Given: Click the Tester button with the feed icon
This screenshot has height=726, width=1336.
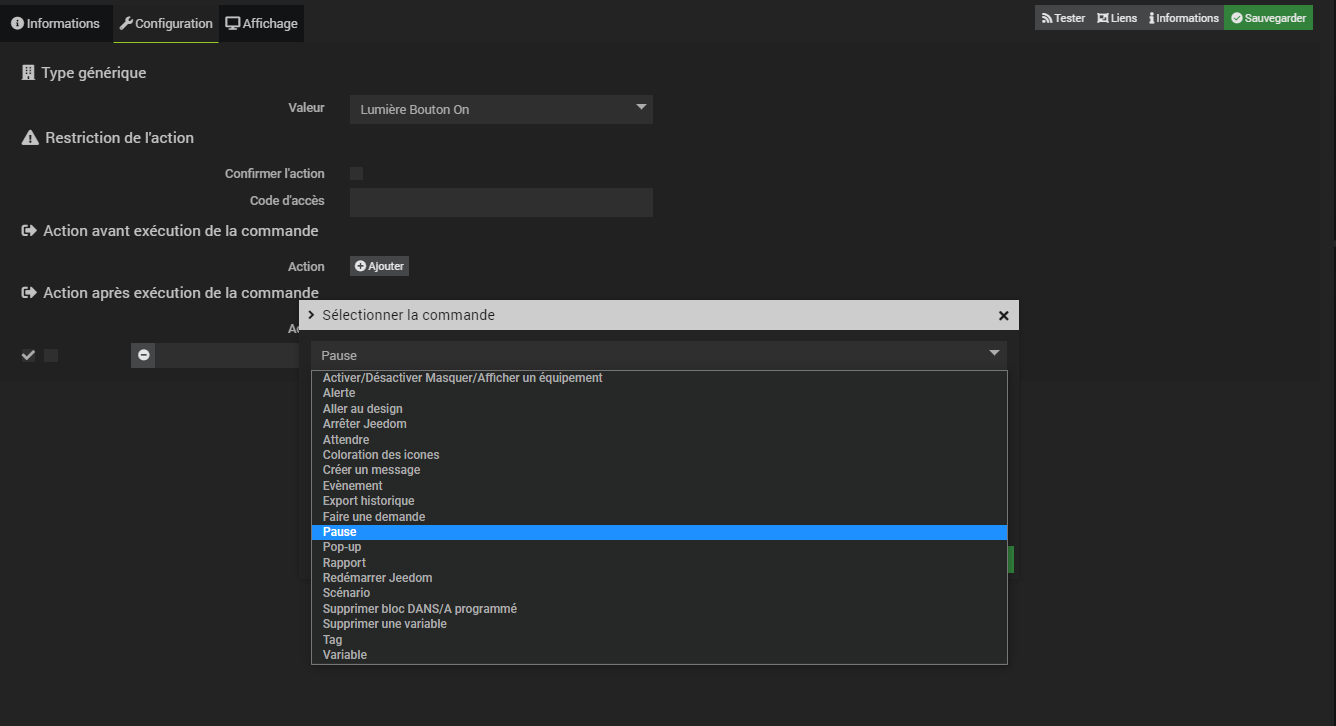Looking at the screenshot, I should [1063, 18].
